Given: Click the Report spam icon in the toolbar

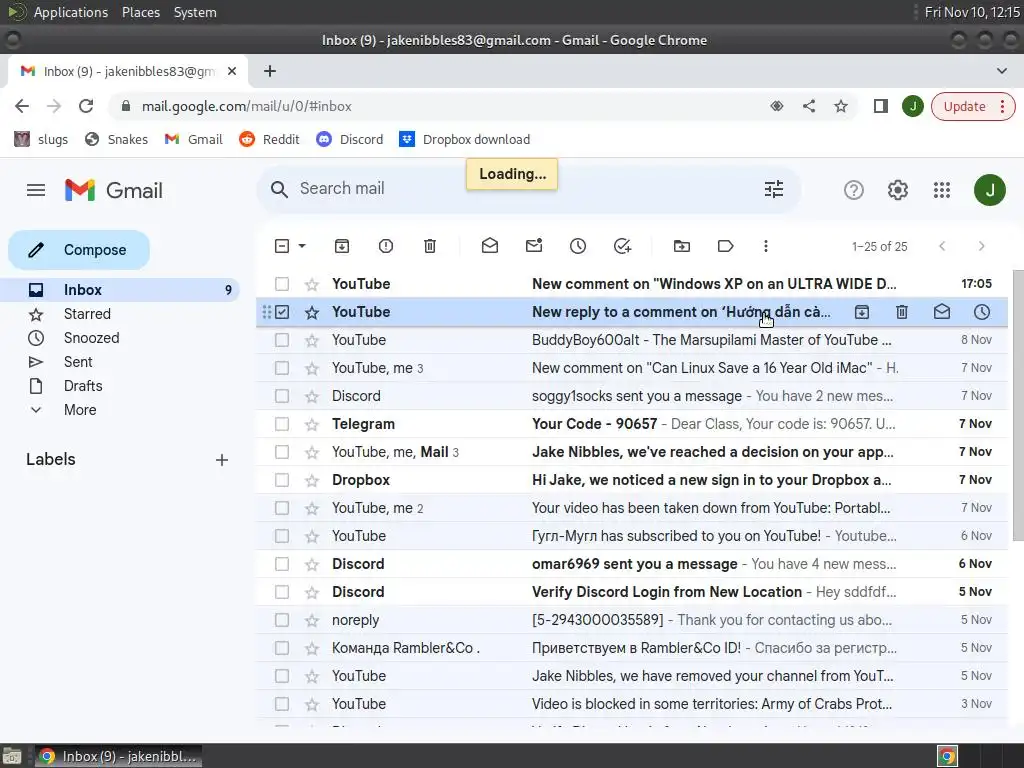Looking at the screenshot, I should [386, 246].
